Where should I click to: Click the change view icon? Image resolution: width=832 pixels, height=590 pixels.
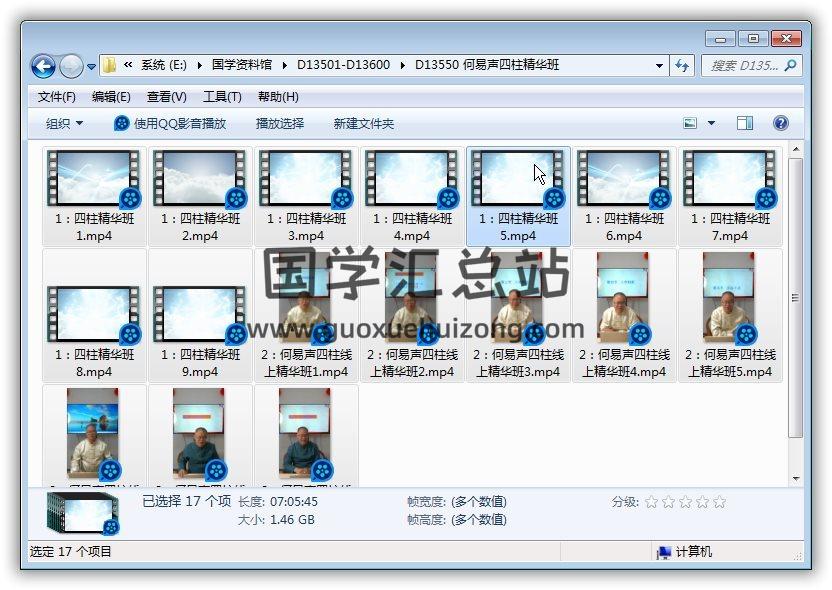pyautogui.click(x=690, y=123)
